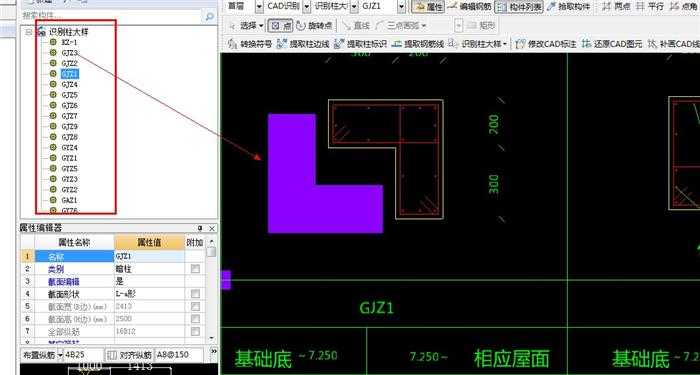Choose the 直线 line drawing tool

point(356,25)
